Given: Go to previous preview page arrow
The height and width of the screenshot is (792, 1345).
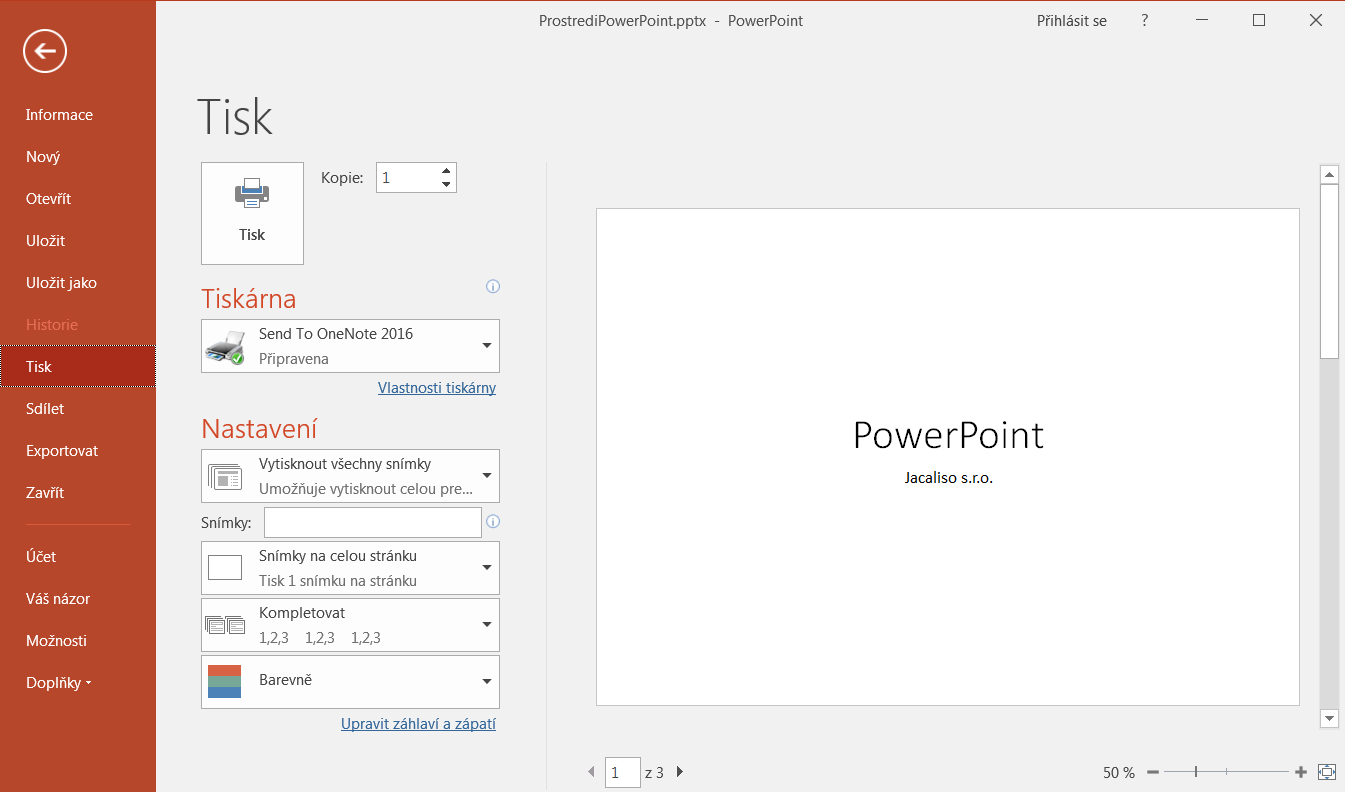Looking at the screenshot, I should [591, 772].
